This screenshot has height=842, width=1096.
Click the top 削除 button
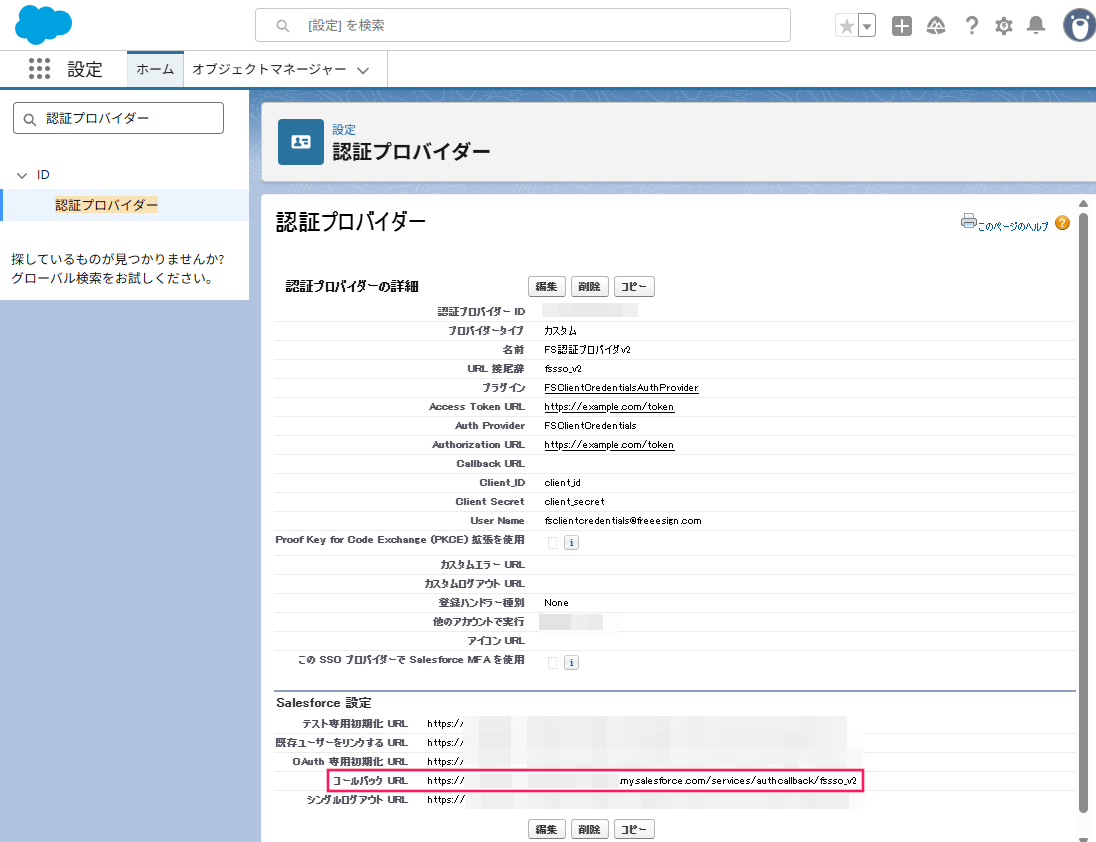(x=589, y=286)
